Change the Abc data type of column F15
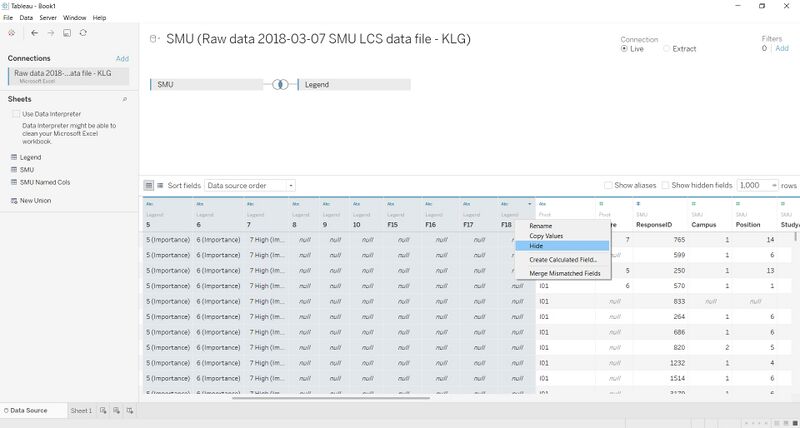 [x=390, y=204]
